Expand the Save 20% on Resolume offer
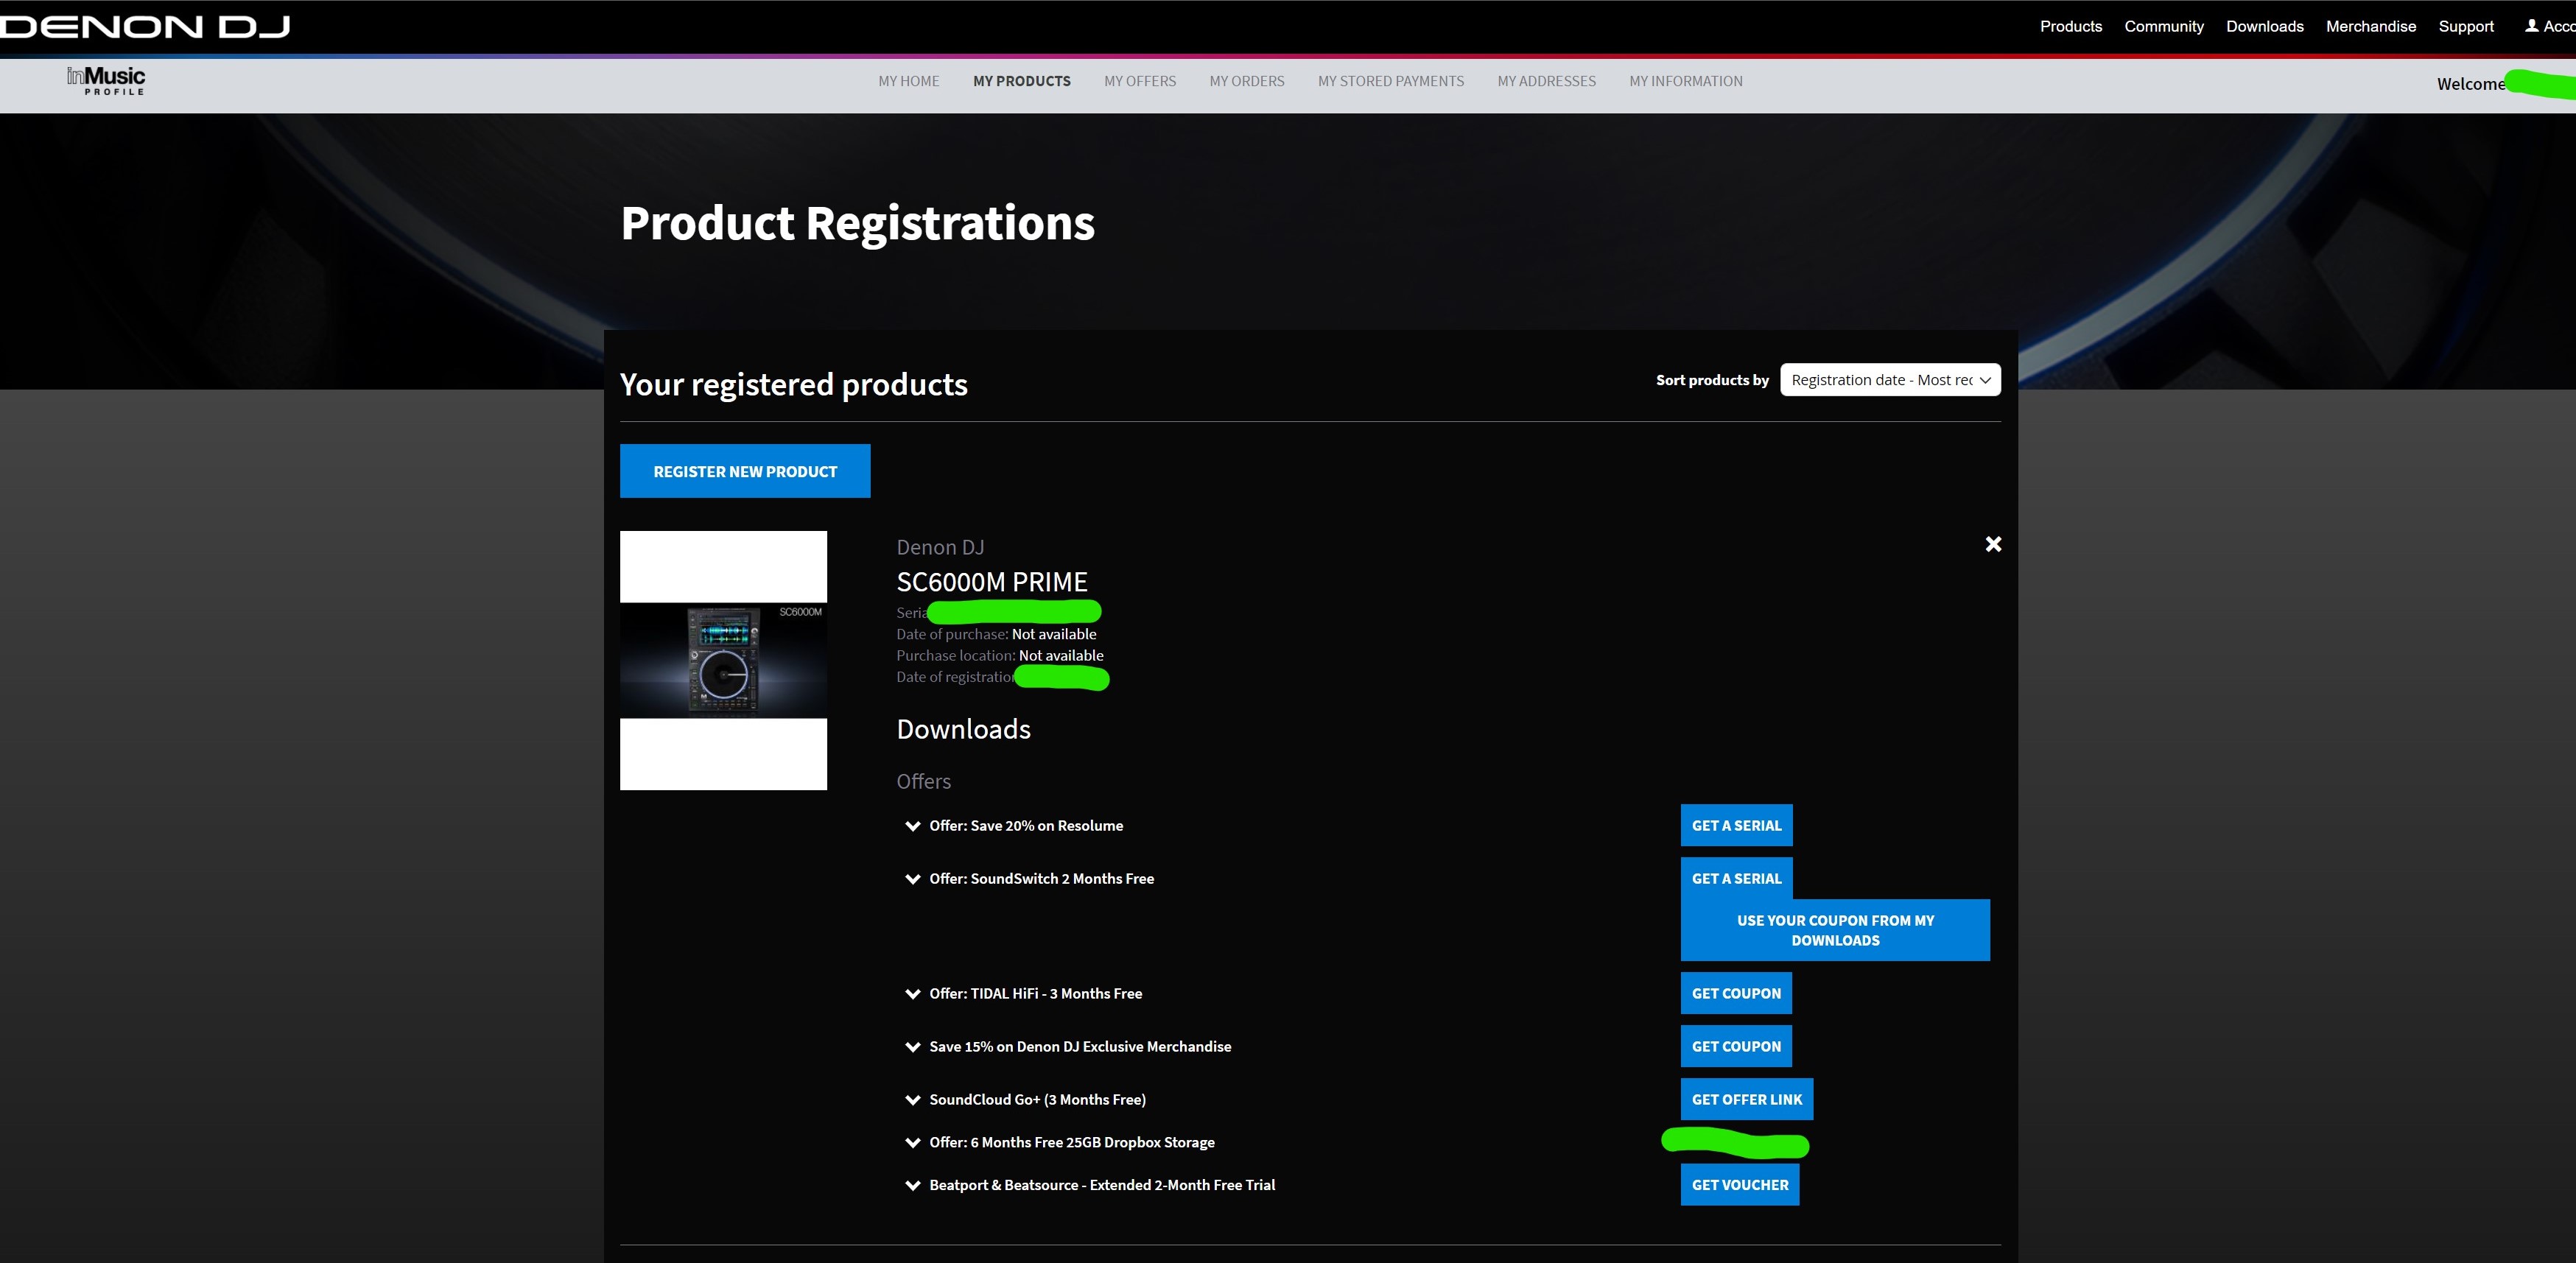The height and width of the screenshot is (1263, 2576). click(x=913, y=826)
